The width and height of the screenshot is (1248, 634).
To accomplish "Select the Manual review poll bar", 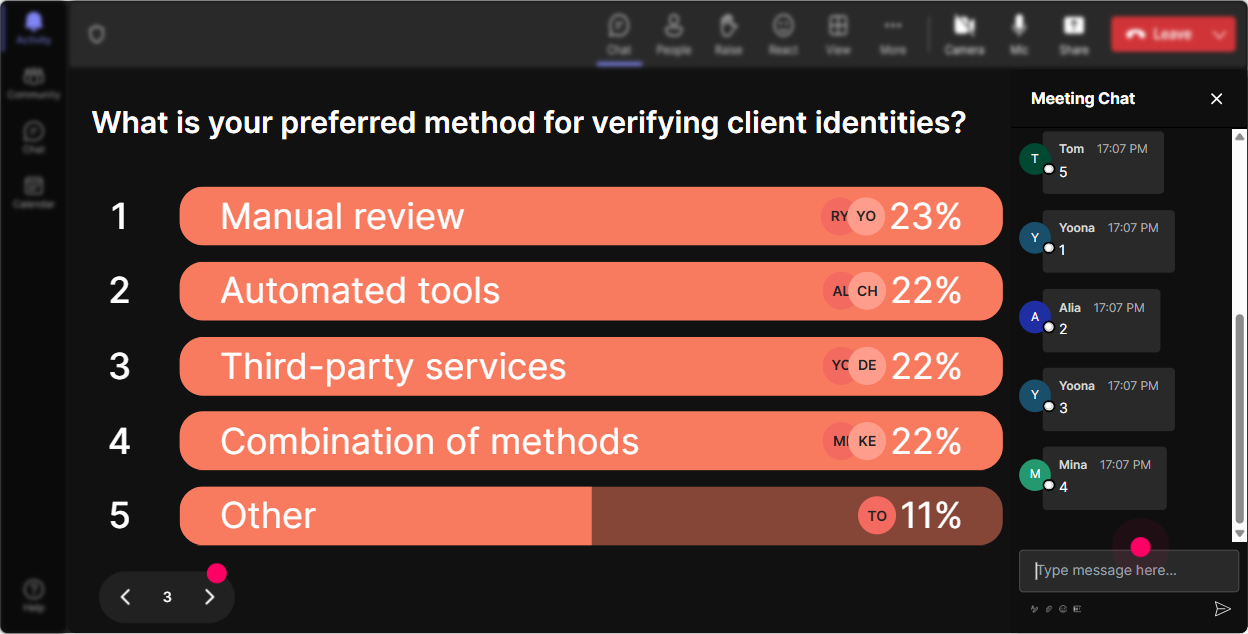I will coord(591,216).
